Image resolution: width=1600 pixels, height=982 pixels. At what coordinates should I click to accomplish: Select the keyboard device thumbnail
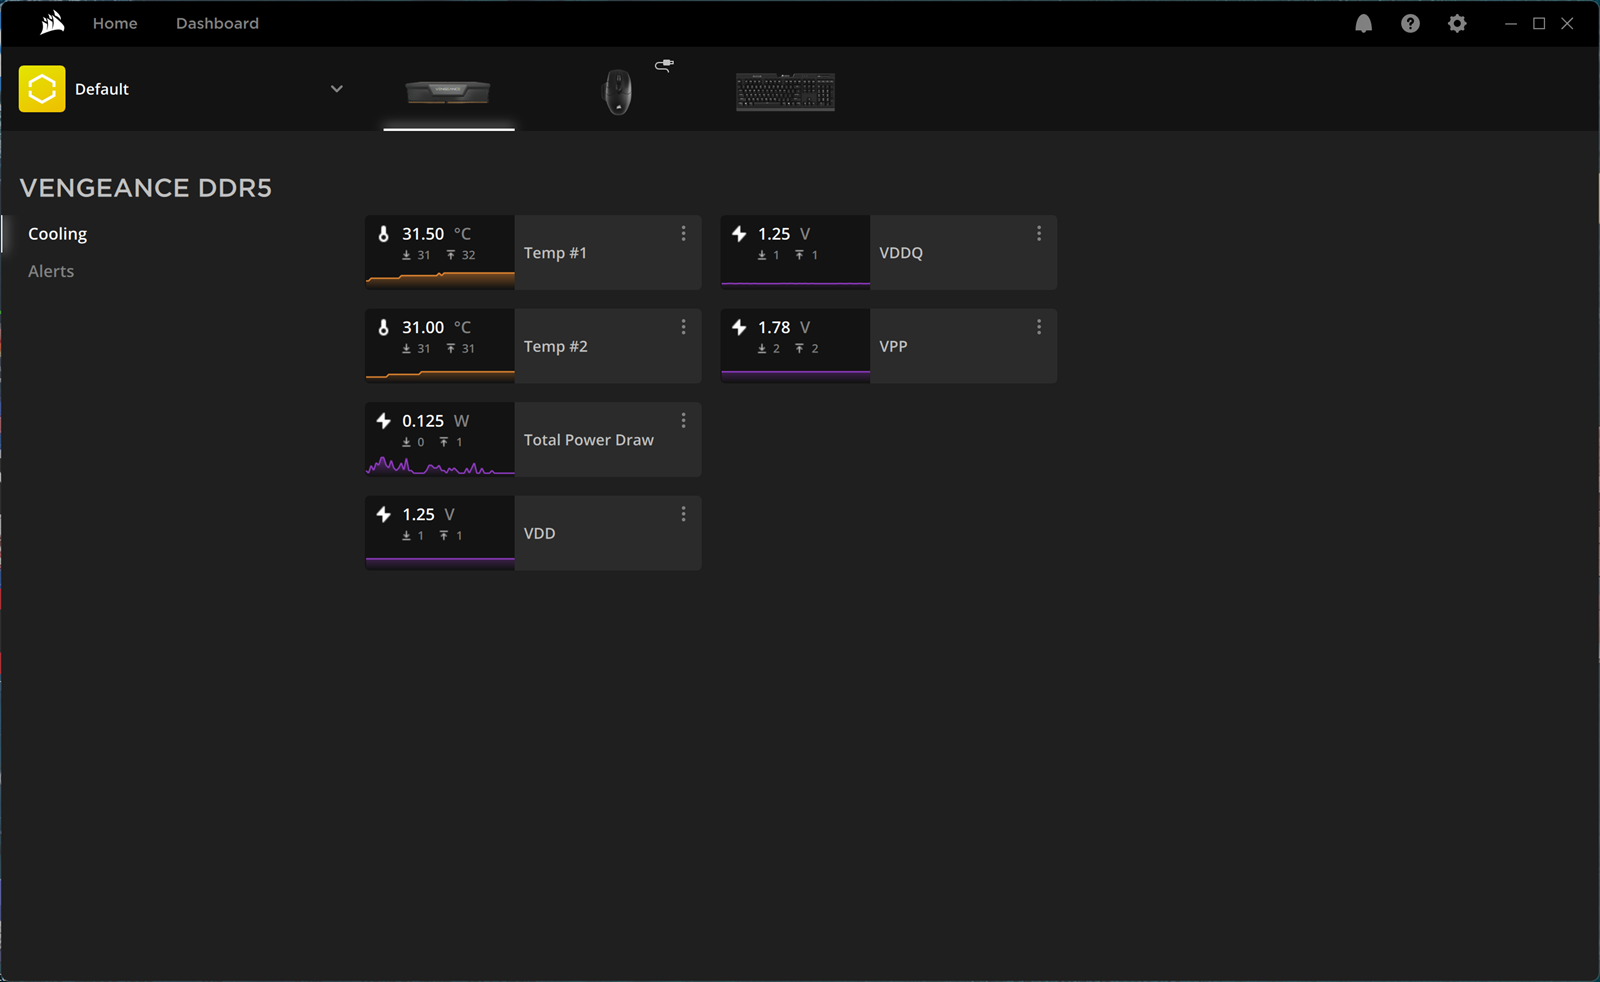click(785, 92)
